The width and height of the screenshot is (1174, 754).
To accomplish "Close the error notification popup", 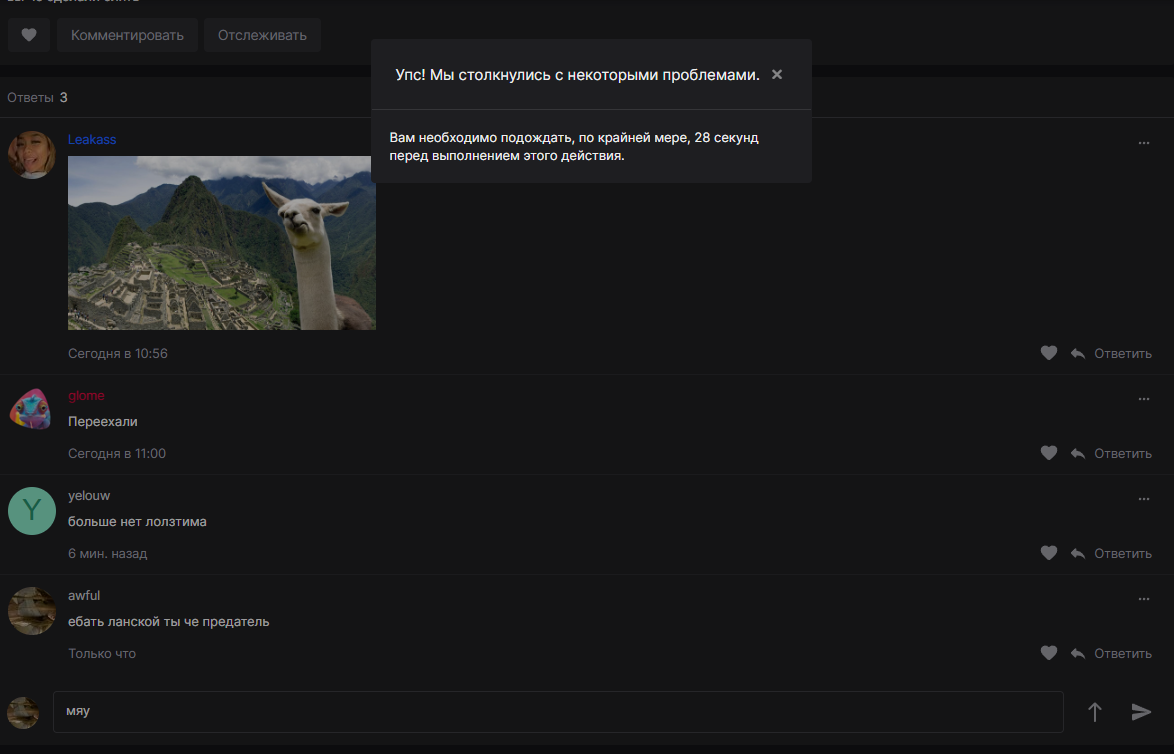I will pos(777,75).
